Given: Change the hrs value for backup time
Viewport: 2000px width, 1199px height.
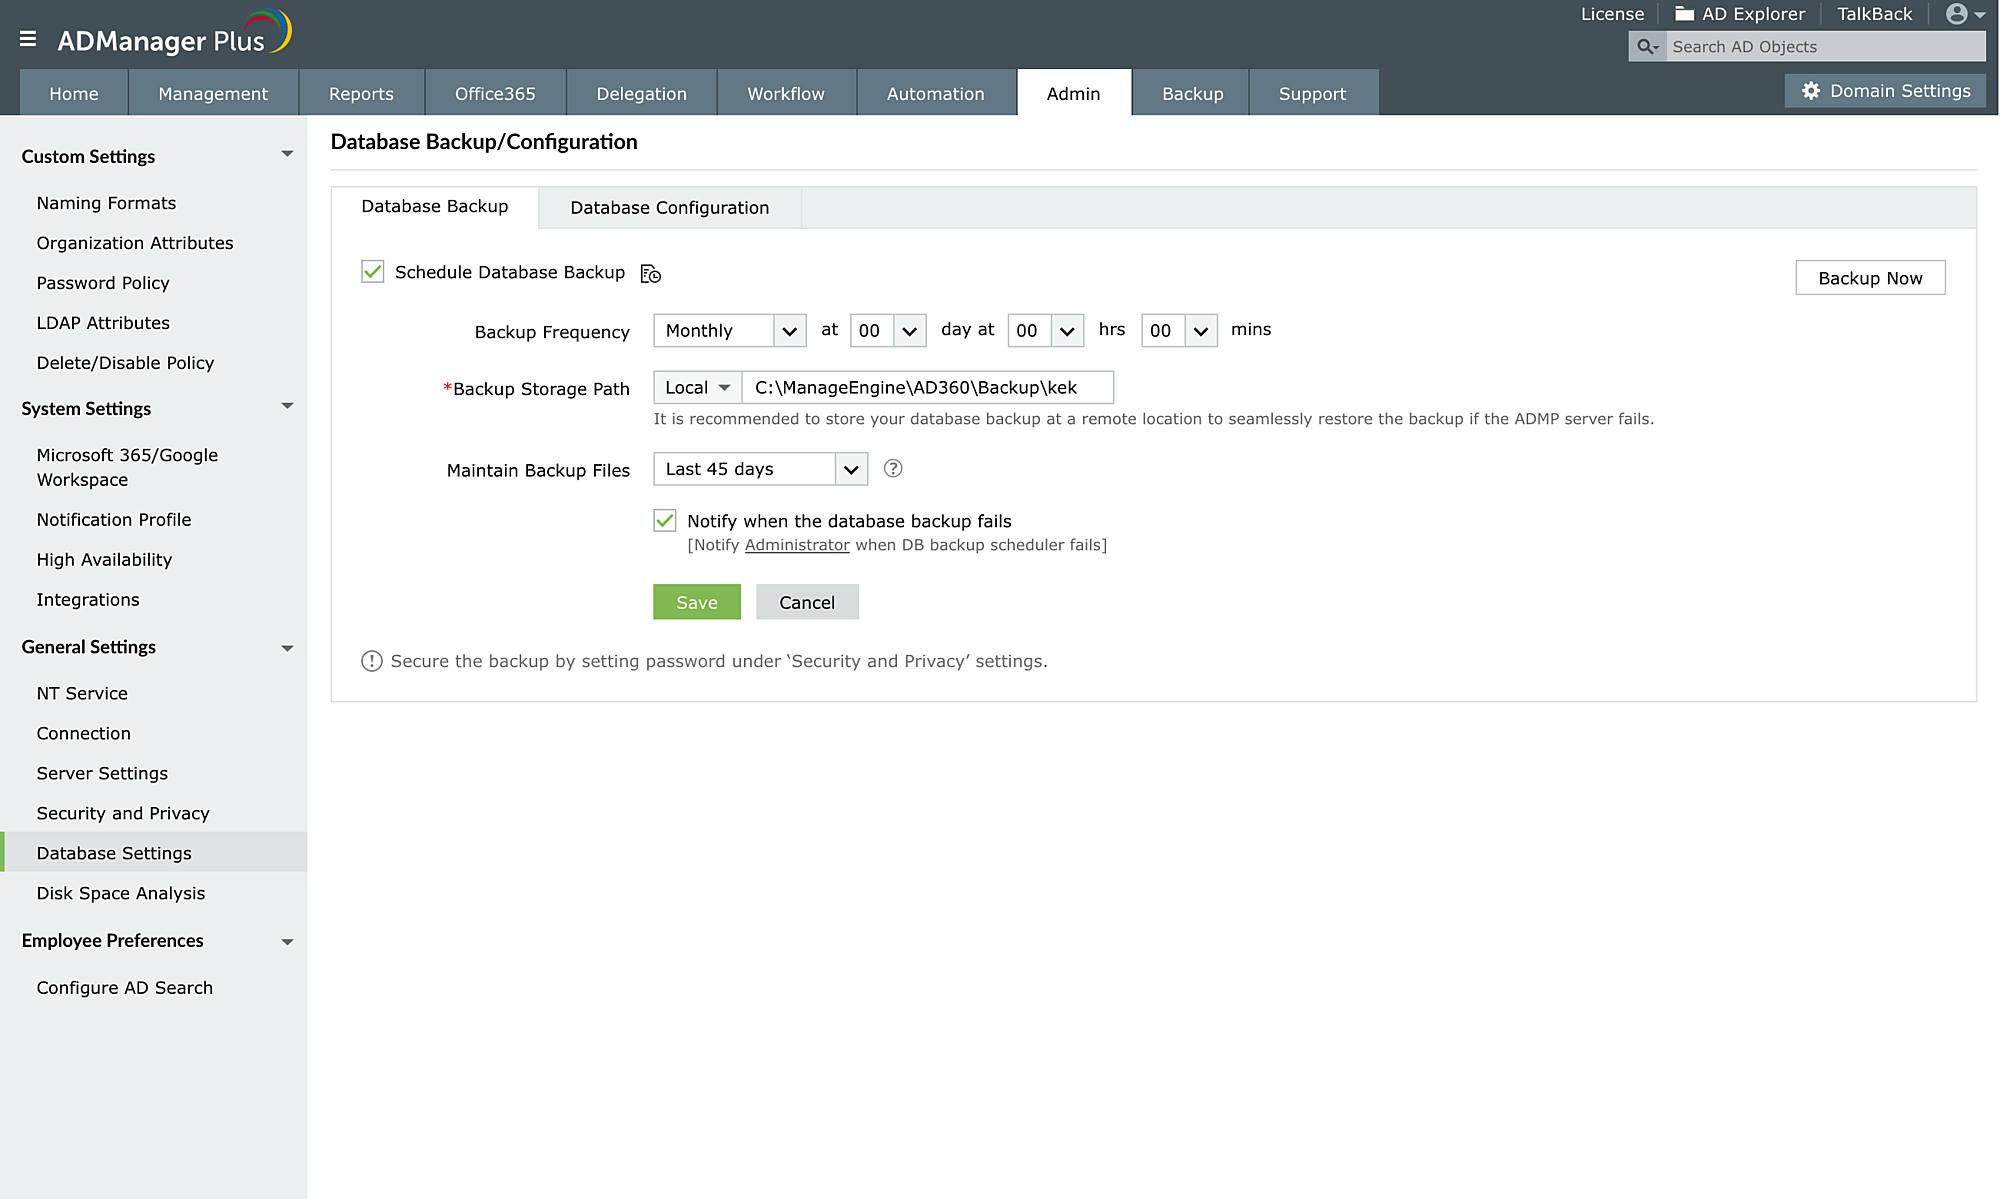Looking at the screenshot, I should [x=1045, y=330].
